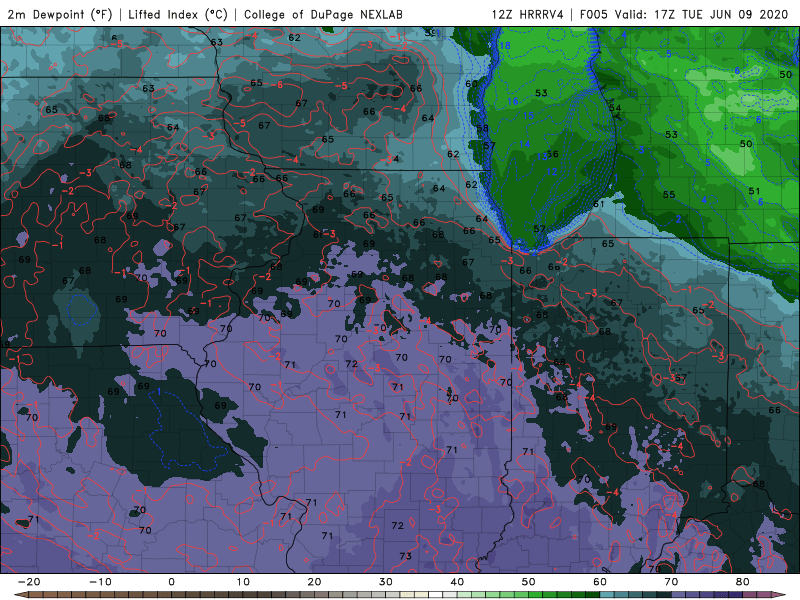Click the 80 label on color scale
Viewport: 800px width, 600px height.
coord(743,582)
